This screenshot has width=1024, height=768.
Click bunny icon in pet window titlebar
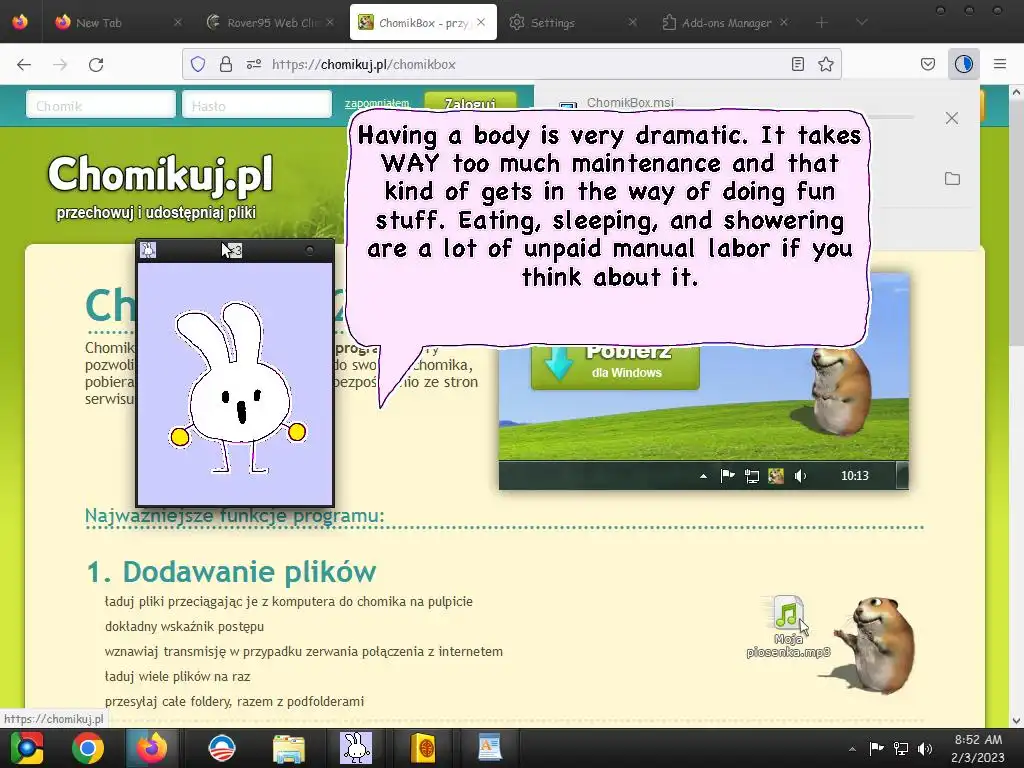(x=148, y=250)
